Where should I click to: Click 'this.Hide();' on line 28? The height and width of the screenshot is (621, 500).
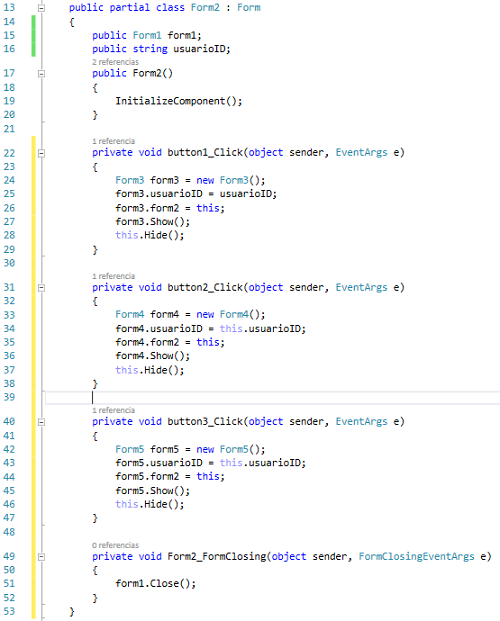150,235
